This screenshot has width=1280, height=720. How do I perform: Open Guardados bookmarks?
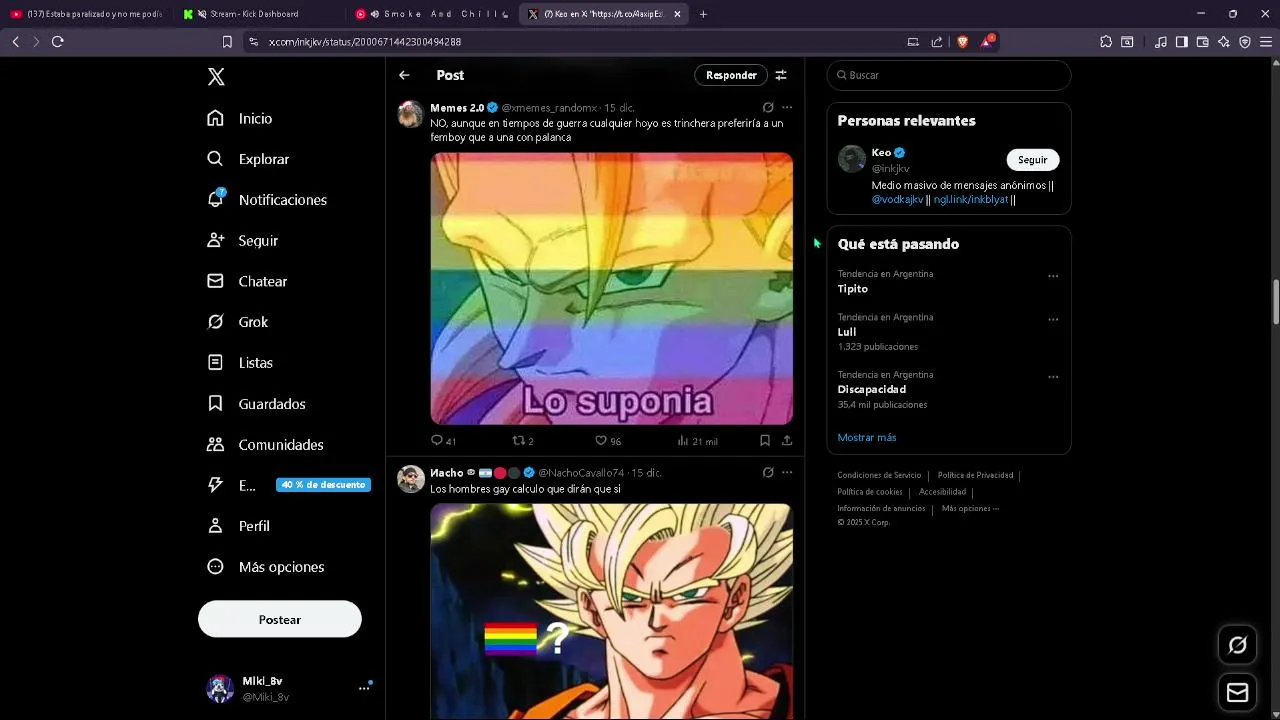pyautogui.click(x=256, y=404)
